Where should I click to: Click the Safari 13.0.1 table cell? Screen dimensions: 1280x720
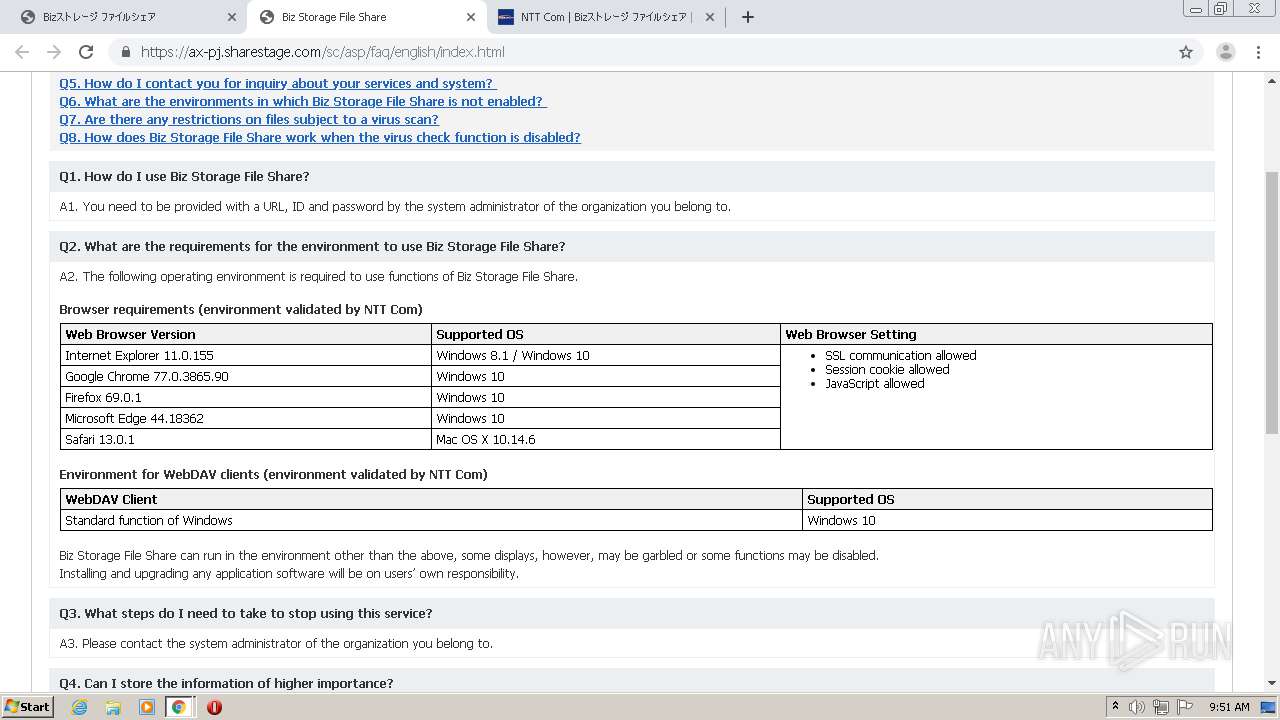[x=246, y=439]
